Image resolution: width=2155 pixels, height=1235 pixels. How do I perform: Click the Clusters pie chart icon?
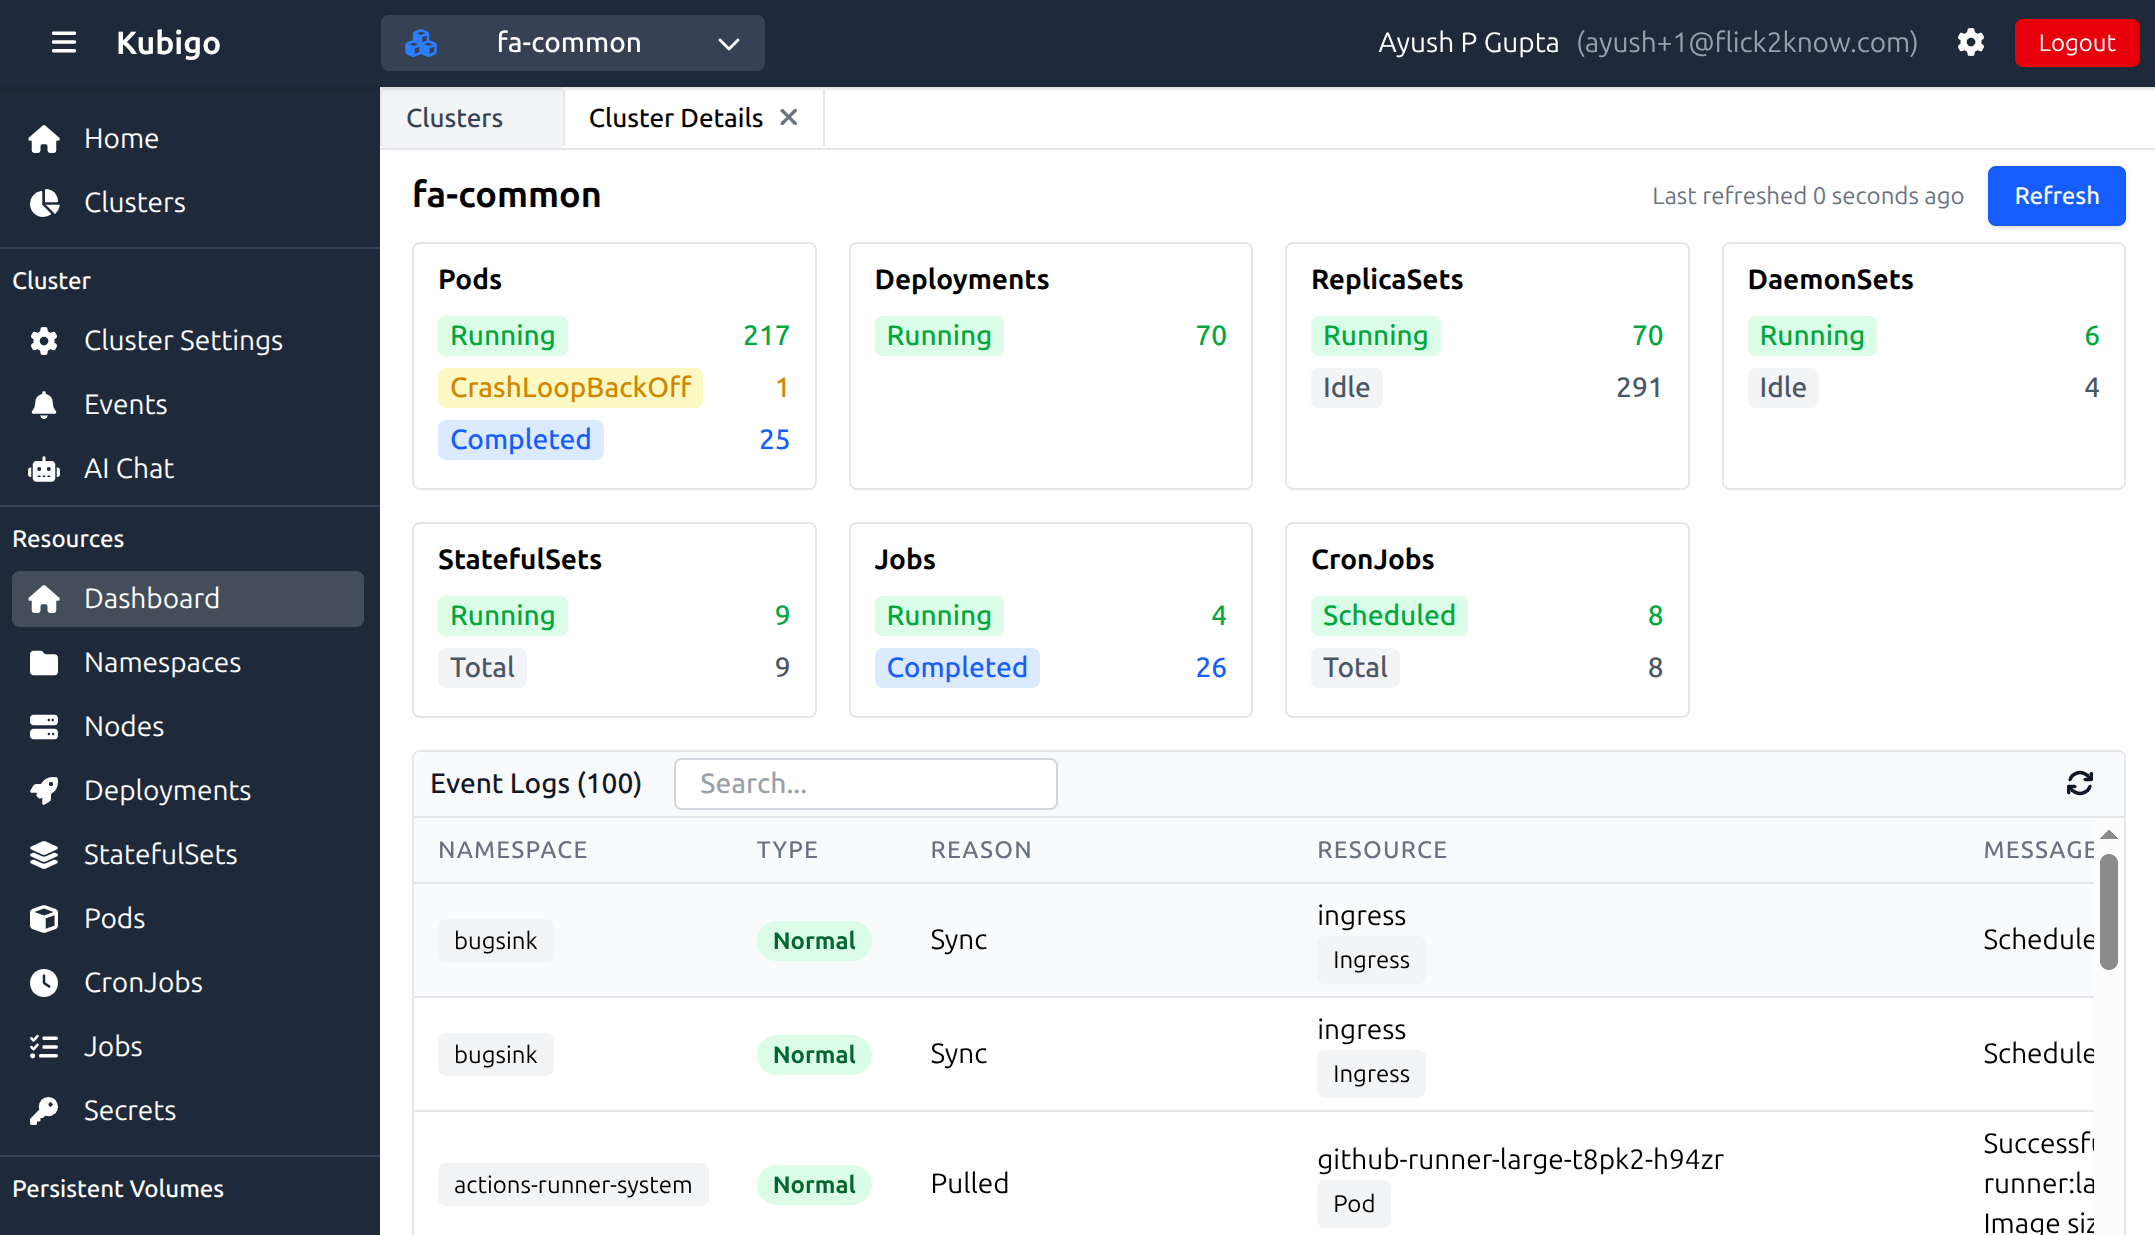(x=44, y=203)
